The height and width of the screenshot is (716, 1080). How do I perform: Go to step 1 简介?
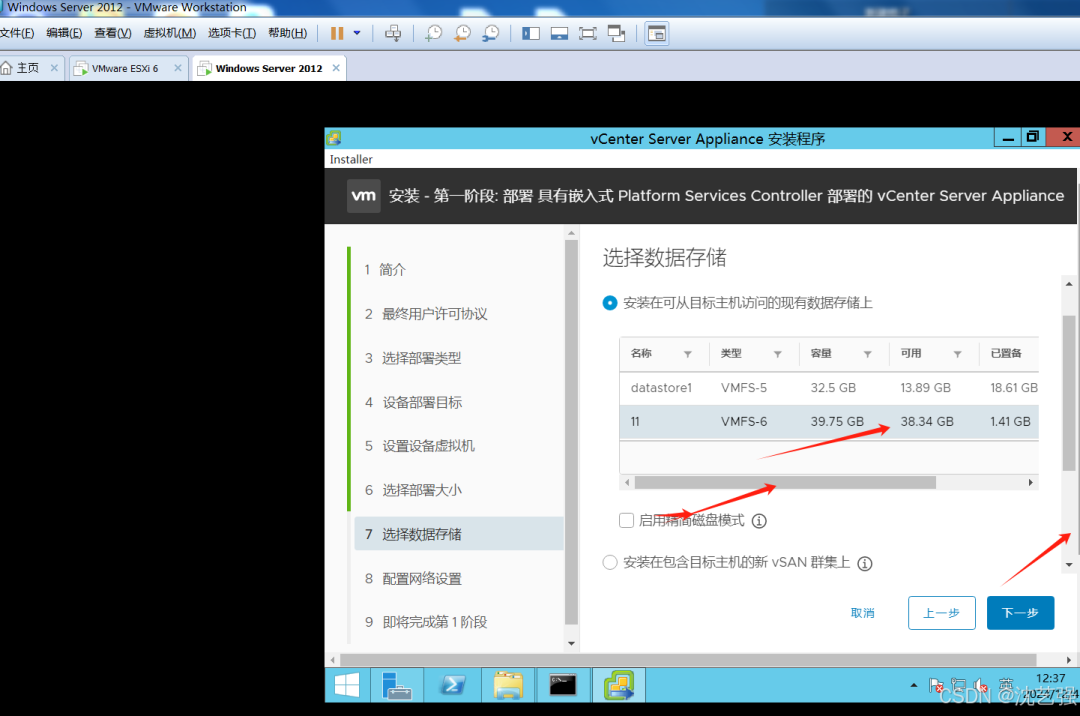point(458,270)
